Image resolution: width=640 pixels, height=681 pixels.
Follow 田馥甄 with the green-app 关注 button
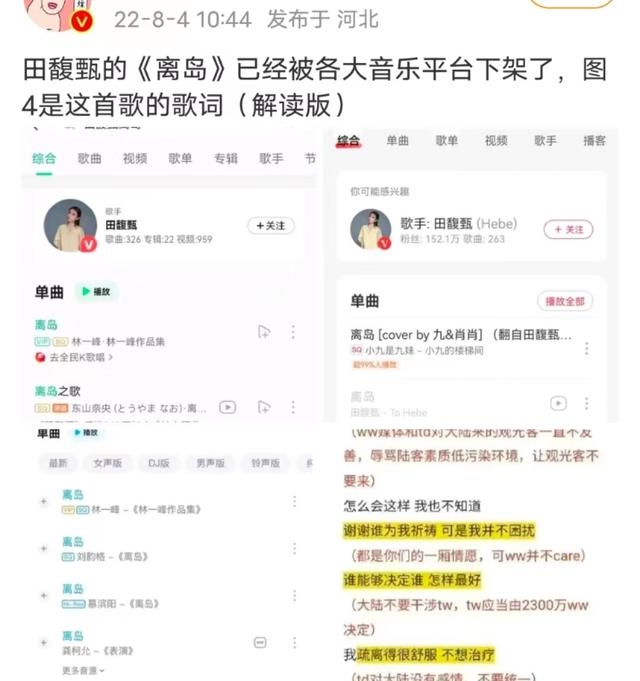(271, 225)
